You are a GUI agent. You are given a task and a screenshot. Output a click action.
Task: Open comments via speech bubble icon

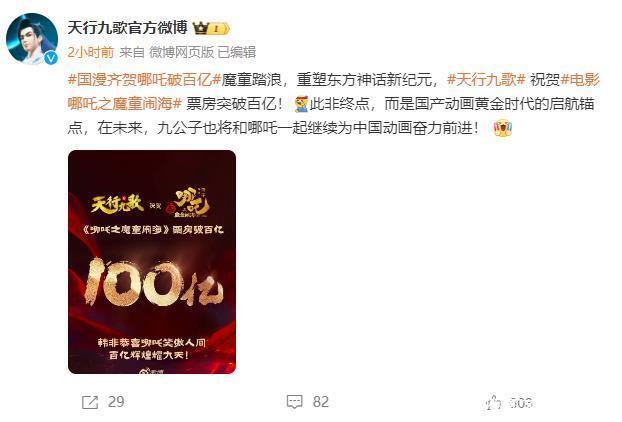294,402
